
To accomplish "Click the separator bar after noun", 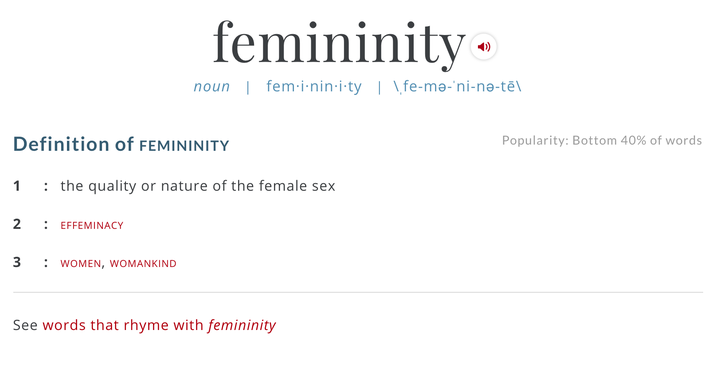I will 248,87.
